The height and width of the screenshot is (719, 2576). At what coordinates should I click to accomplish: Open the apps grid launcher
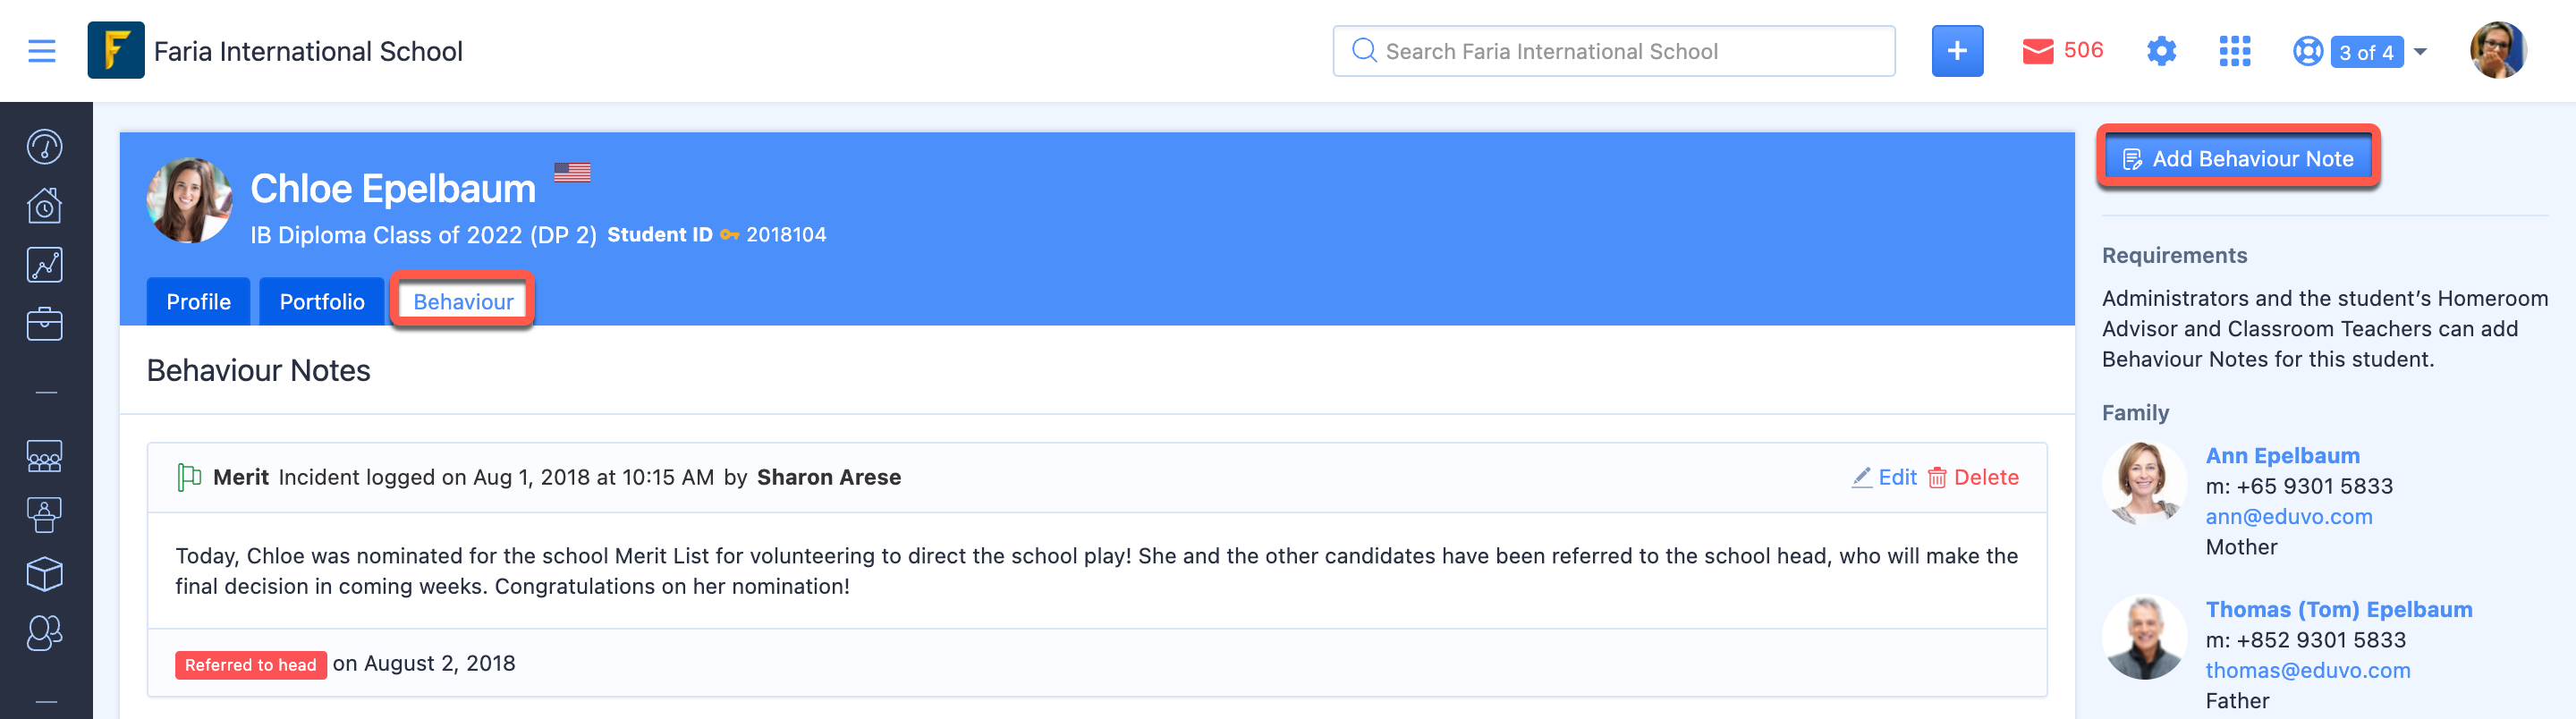coord(2234,51)
